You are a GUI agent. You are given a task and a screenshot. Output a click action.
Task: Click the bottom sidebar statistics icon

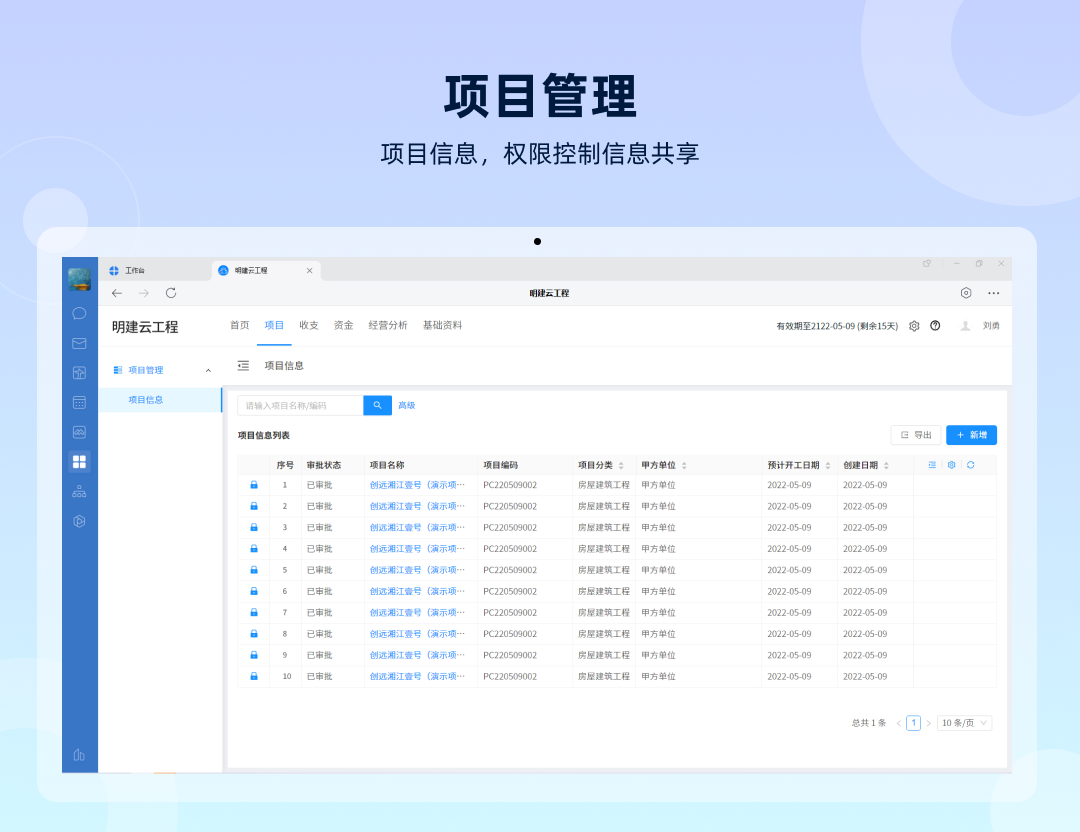point(79,755)
